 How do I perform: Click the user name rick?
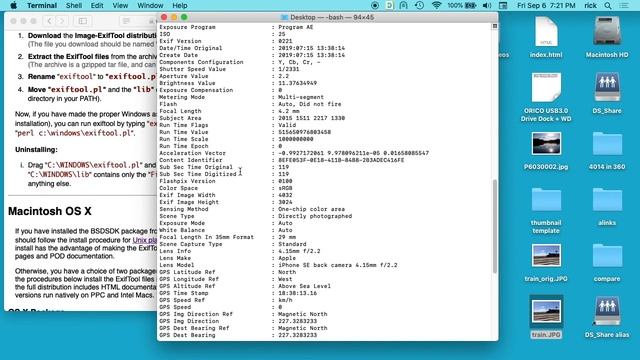[590, 5]
